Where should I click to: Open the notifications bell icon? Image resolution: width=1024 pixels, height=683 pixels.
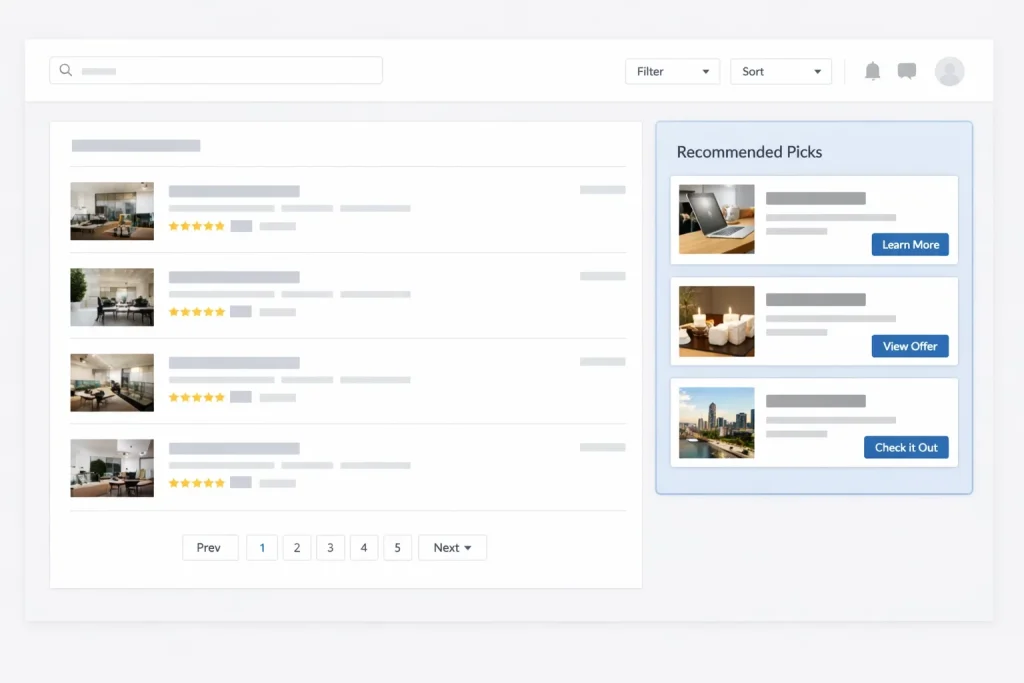click(872, 70)
